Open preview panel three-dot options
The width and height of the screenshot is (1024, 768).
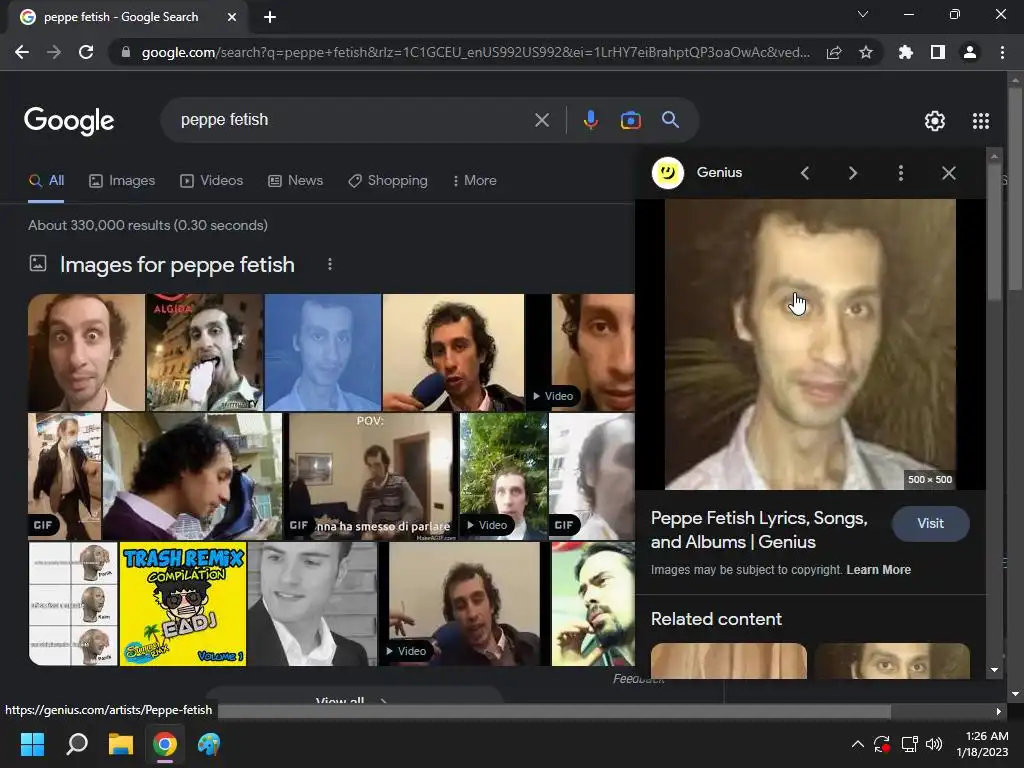click(x=901, y=173)
